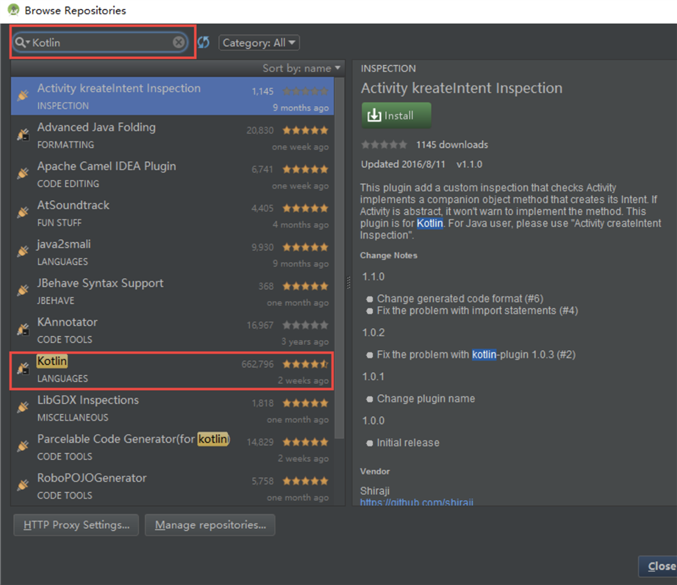
Task: Click the splitter handle between list and details
Action: click(x=348, y=283)
